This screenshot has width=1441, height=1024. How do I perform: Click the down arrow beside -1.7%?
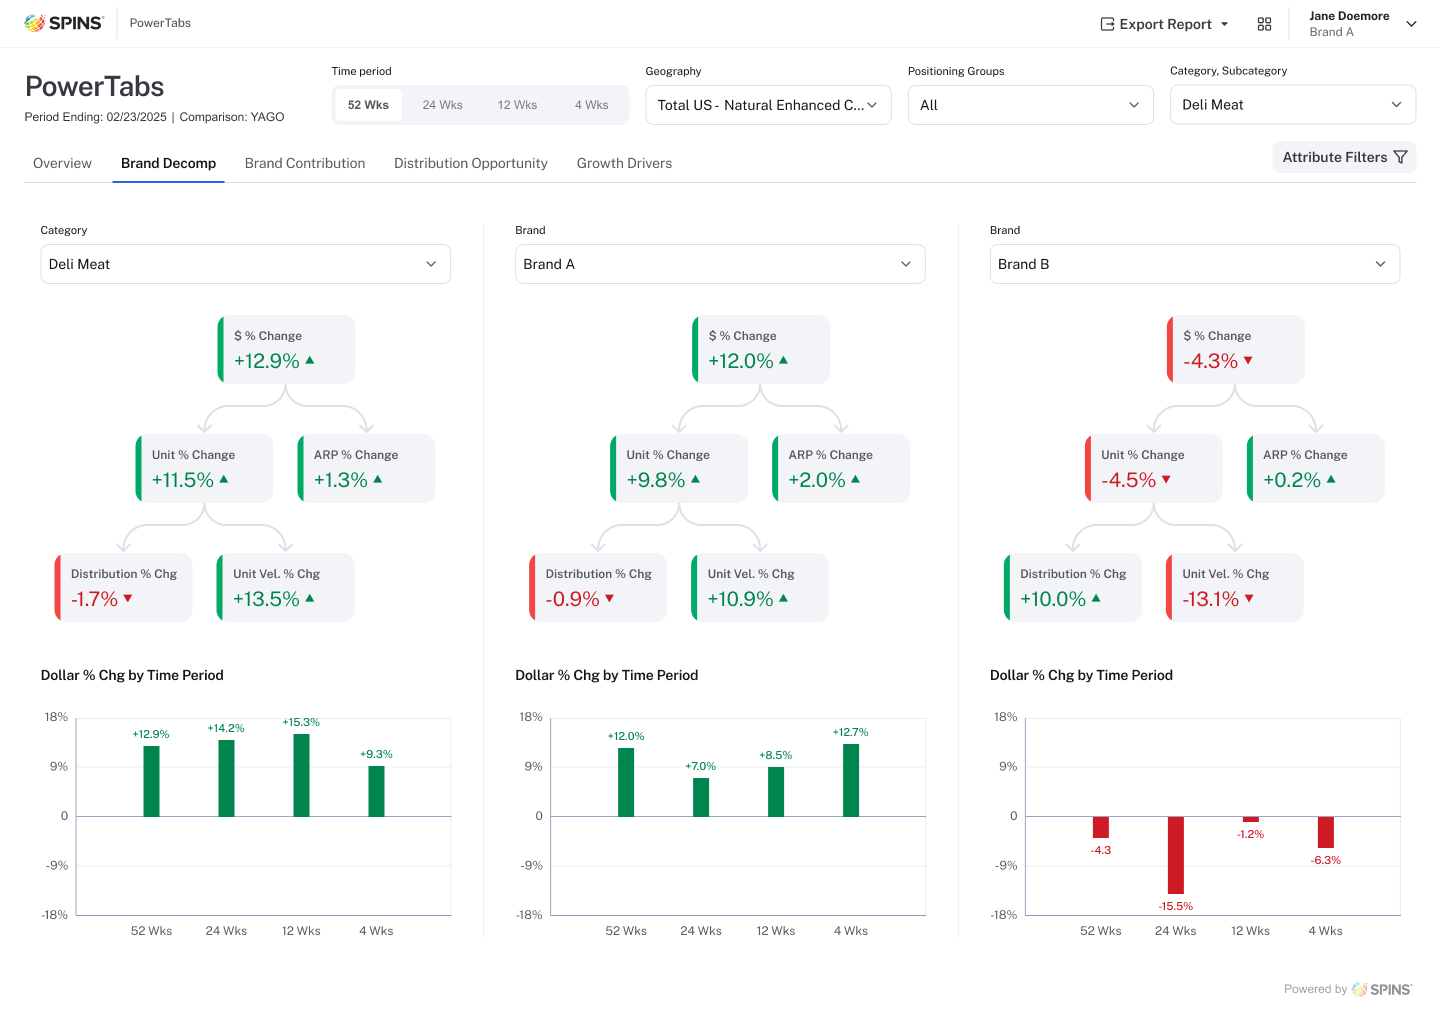click(128, 598)
